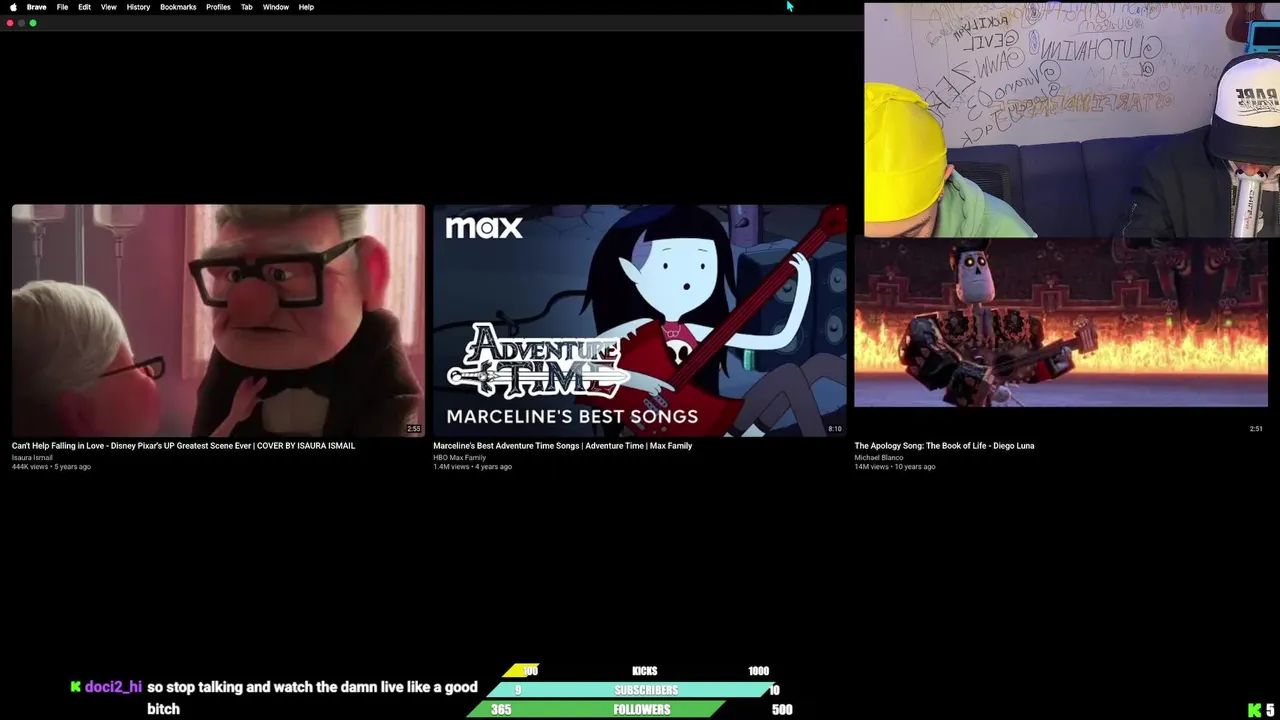Click the '444K views • 5 years ago' text
The height and width of the screenshot is (720, 1280).
pos(51,467)
